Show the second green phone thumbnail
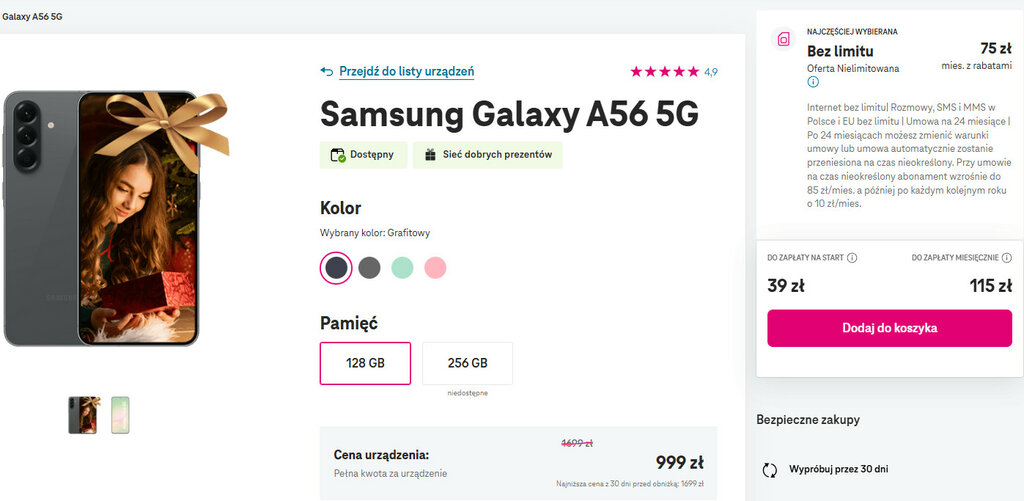Screen dimensions: 1024x501 point(120,415)
